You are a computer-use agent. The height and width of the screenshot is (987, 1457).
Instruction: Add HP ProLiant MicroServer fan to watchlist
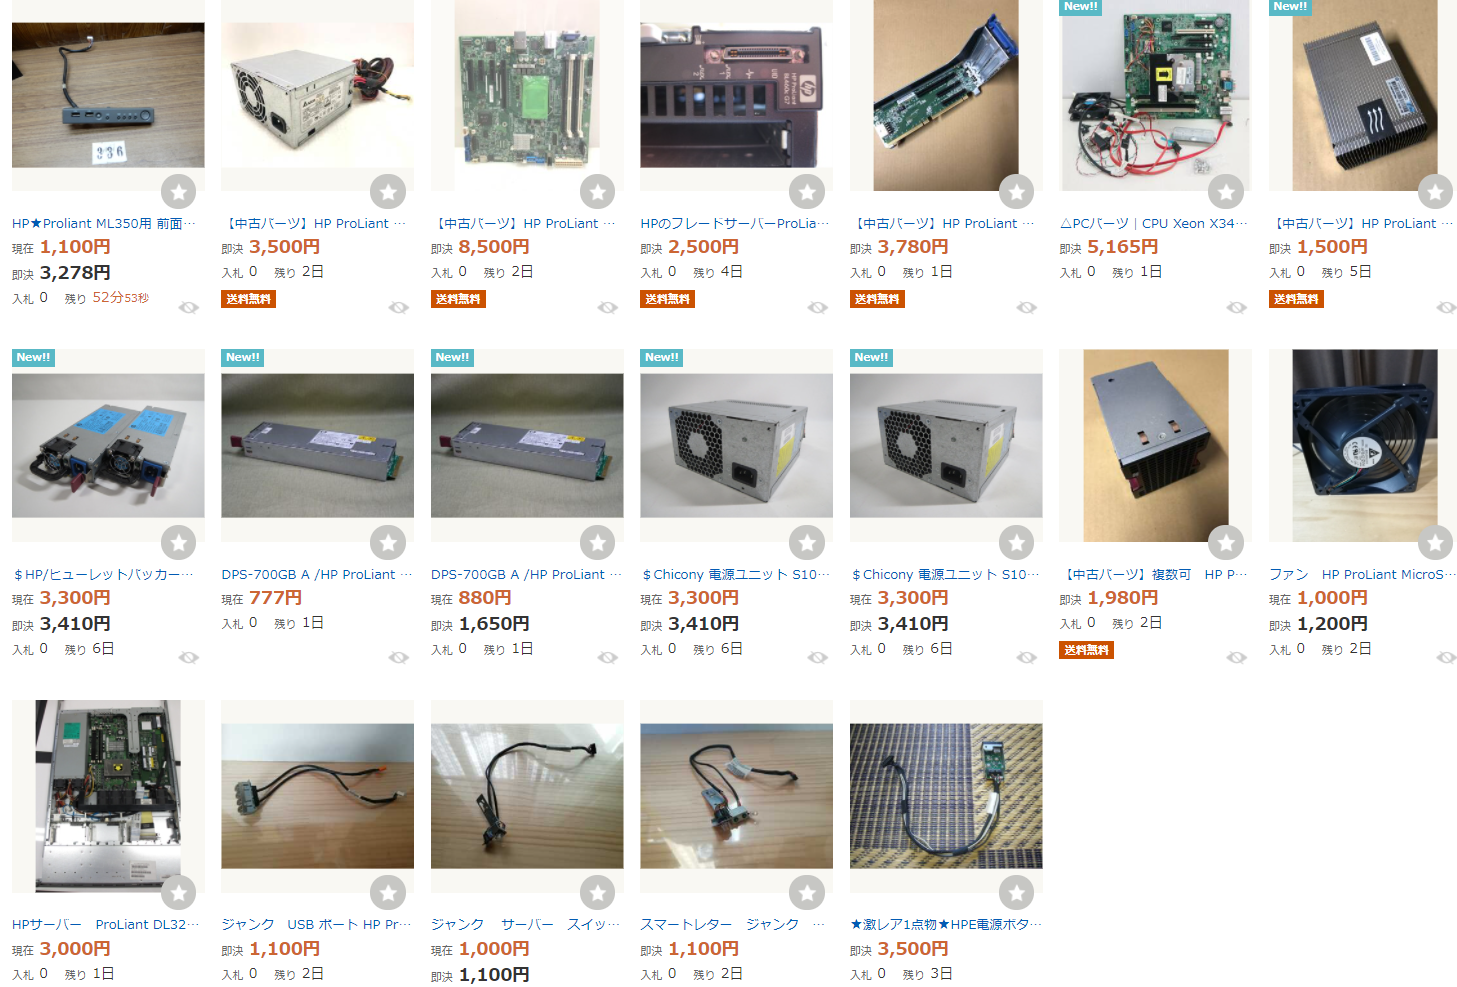point(1436,542)
